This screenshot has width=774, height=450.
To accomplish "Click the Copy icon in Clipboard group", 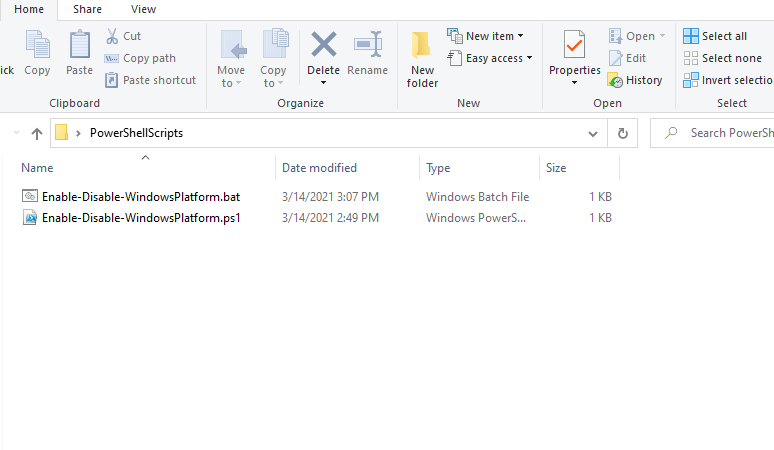I will coord(38,44).
